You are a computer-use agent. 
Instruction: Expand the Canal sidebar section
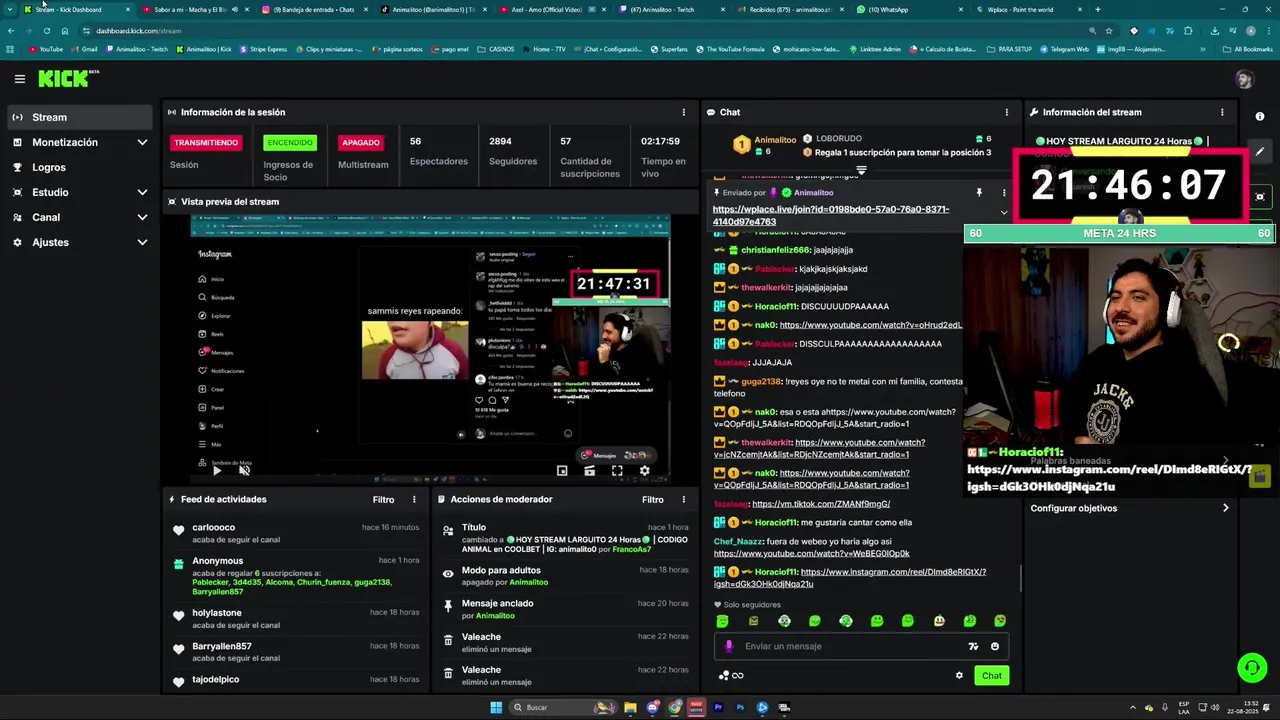142,217
